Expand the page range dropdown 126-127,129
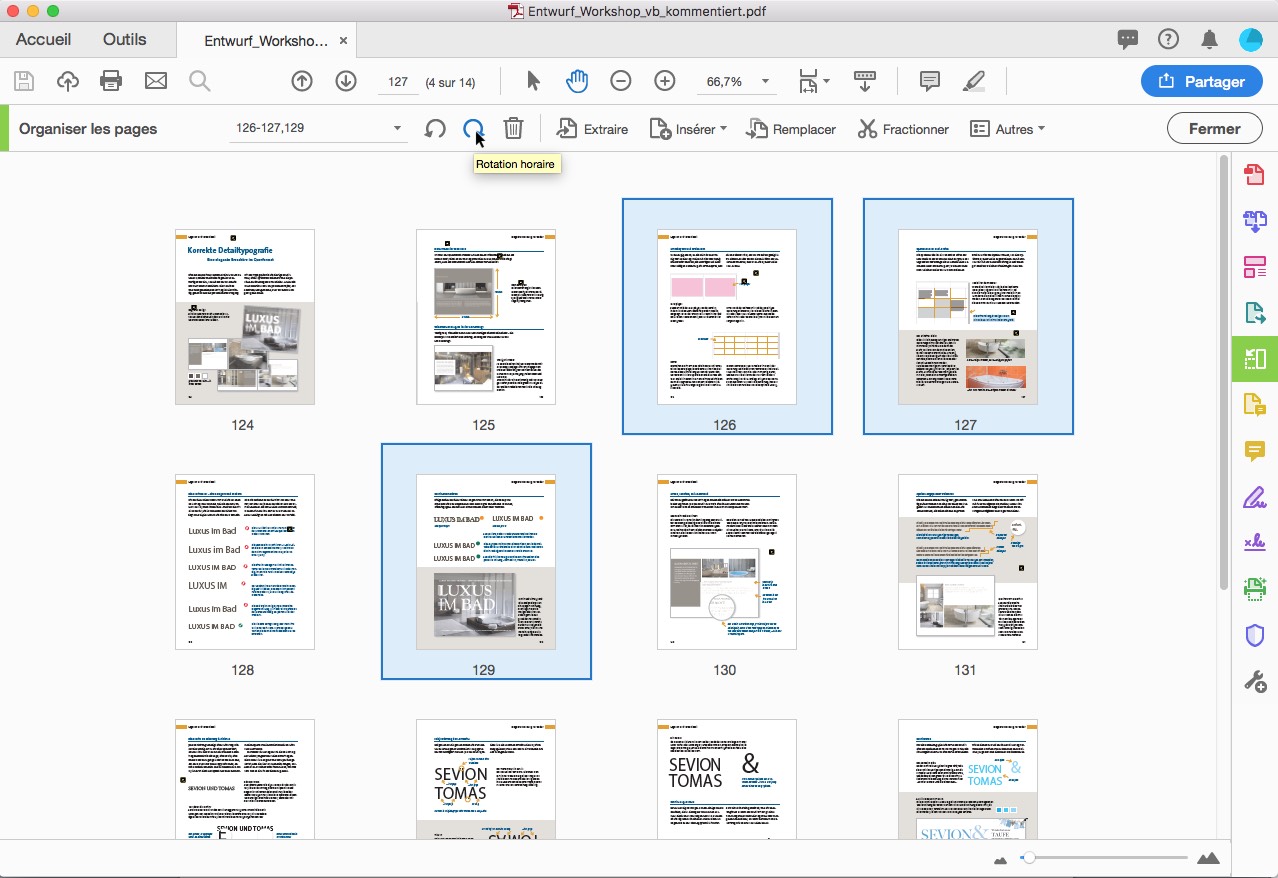Viewport: 1278px width, 878px height. [397, 129]
